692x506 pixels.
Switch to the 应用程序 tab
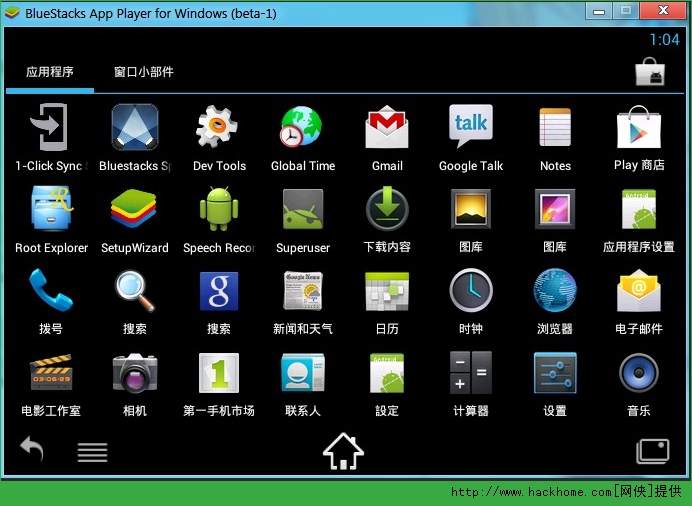click(x=50, y=72)
